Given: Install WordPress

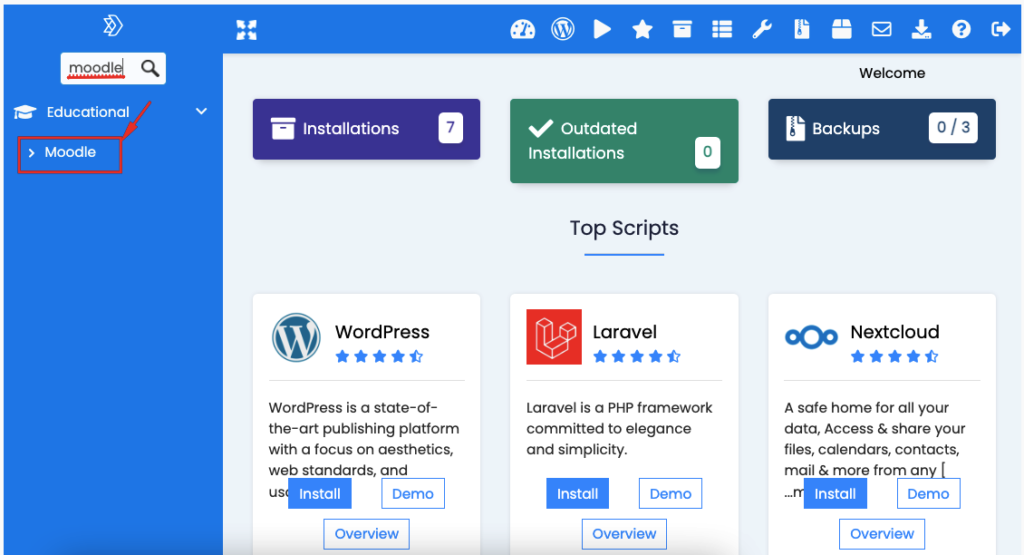Looking at the screenshot, I should [319, 494].
